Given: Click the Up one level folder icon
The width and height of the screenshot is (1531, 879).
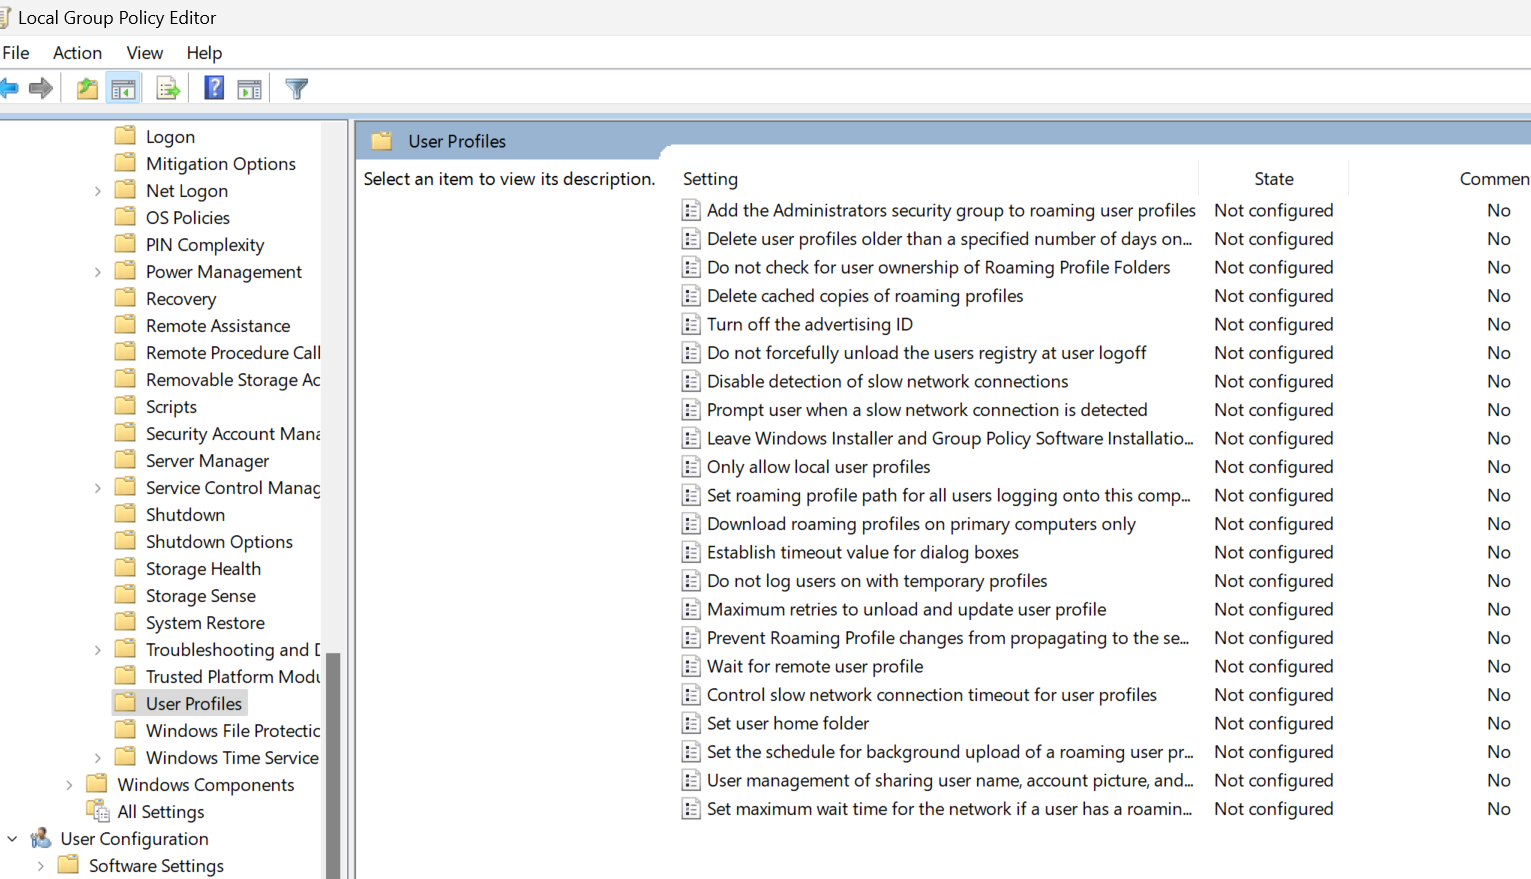Looking at the screenshot, I should click(86, 88).
